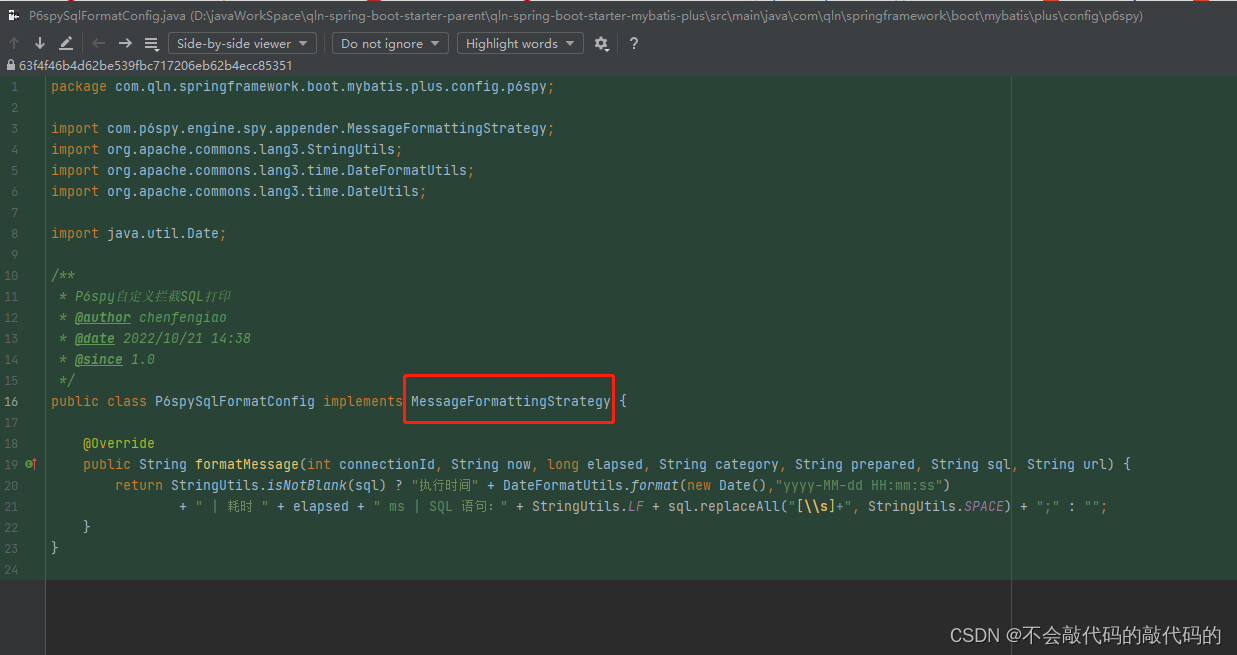Open the Side-by-side viewer dropdown
This screenshot has width=1237, height=655.
click(x=242, y=43)
